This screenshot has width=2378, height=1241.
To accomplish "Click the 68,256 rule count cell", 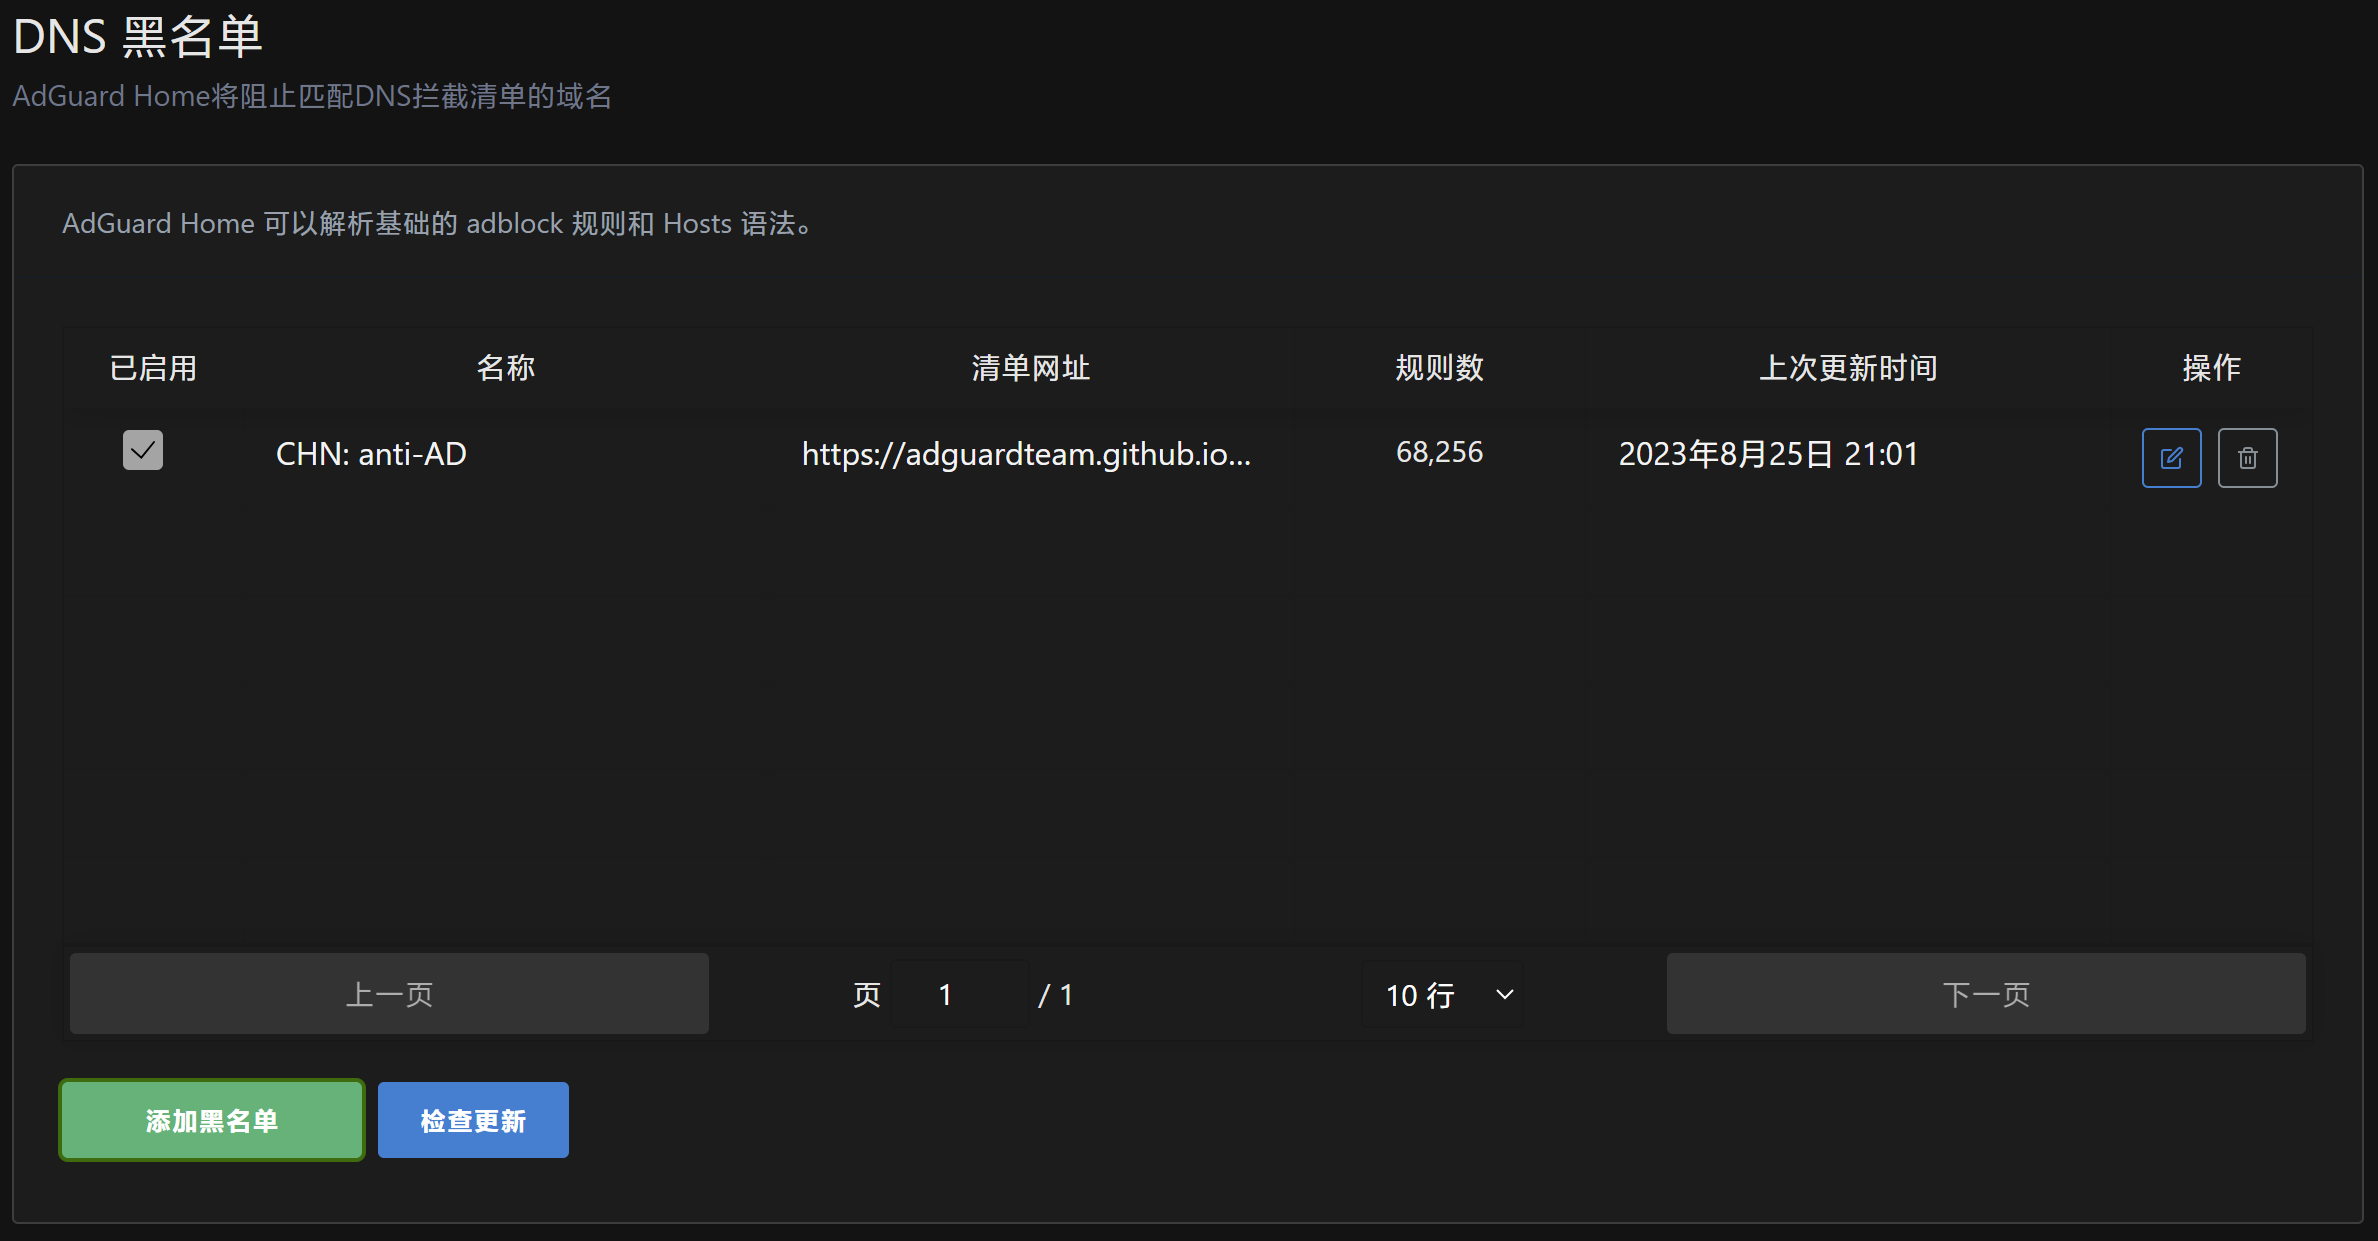I will (x=1439, y=452).
